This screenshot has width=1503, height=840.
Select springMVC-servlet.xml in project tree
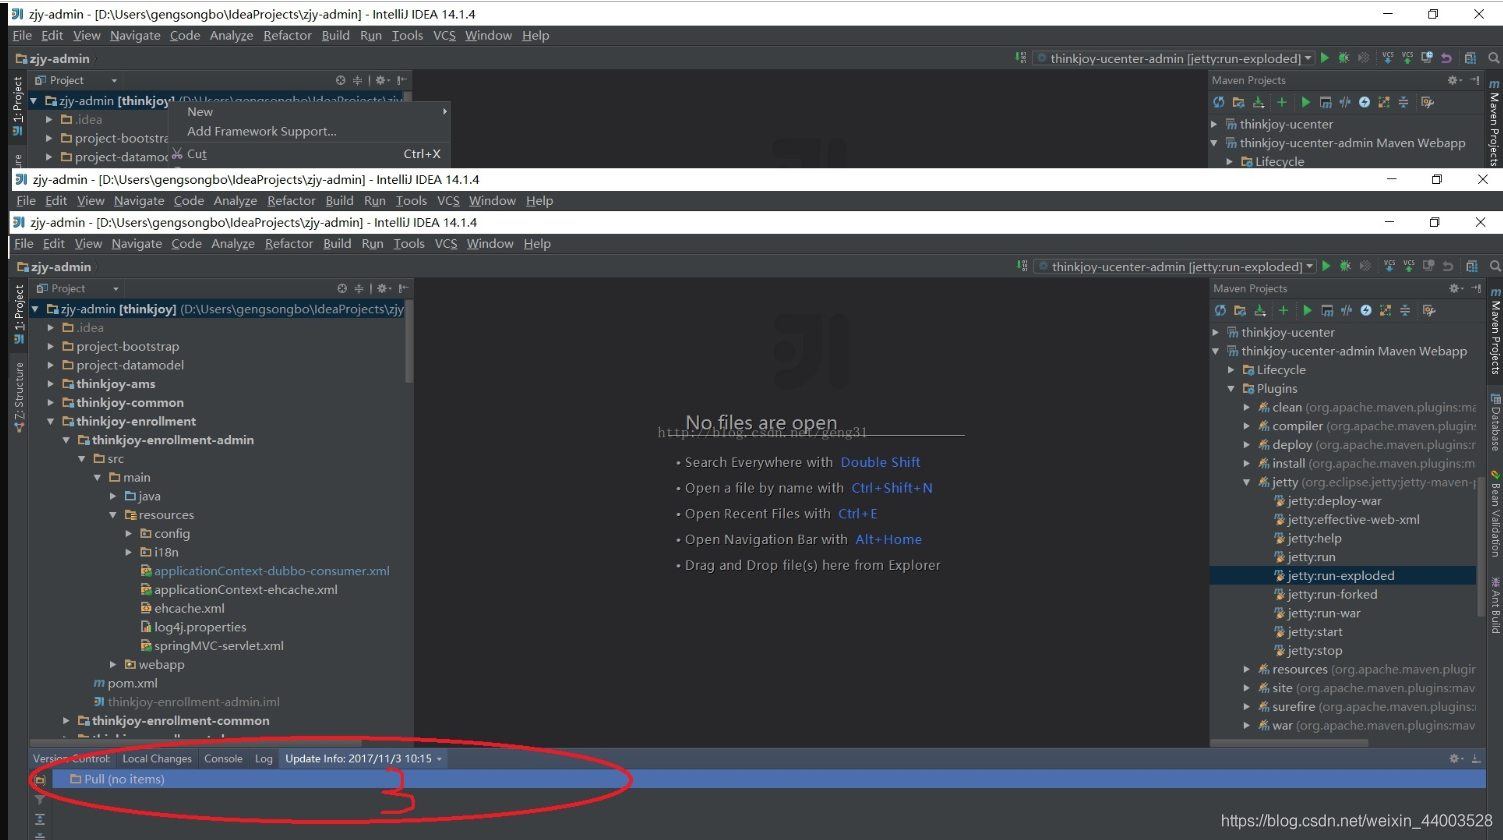pos(218,646)
